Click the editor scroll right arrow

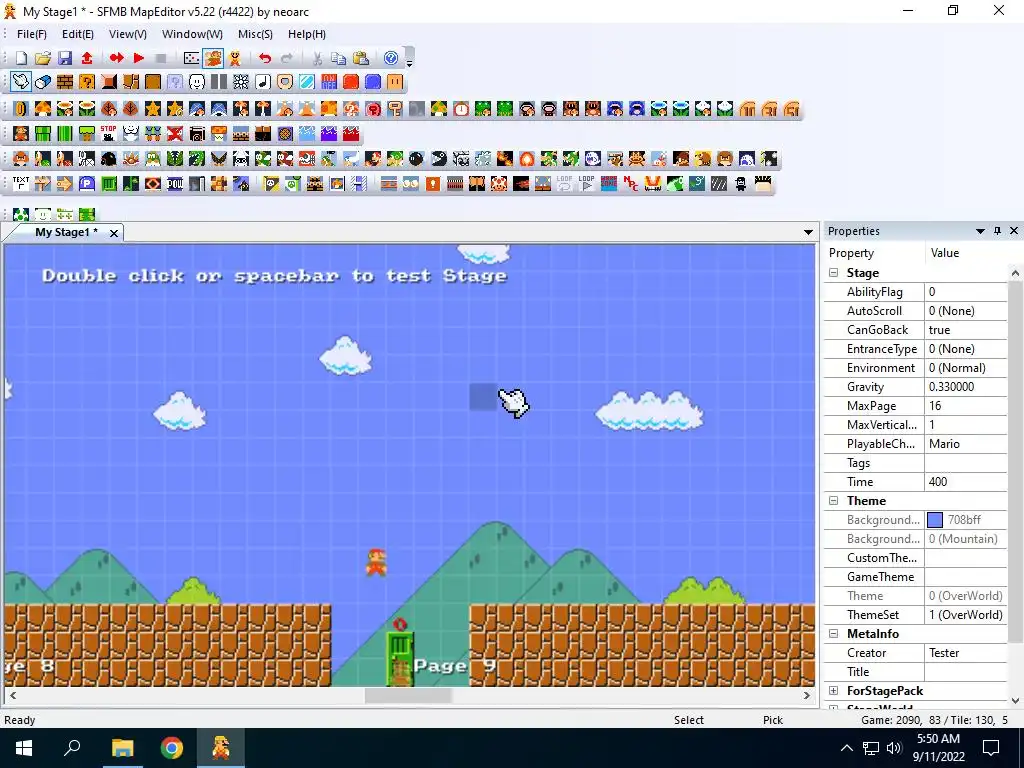pyautogui.click(x=807, y=696)
